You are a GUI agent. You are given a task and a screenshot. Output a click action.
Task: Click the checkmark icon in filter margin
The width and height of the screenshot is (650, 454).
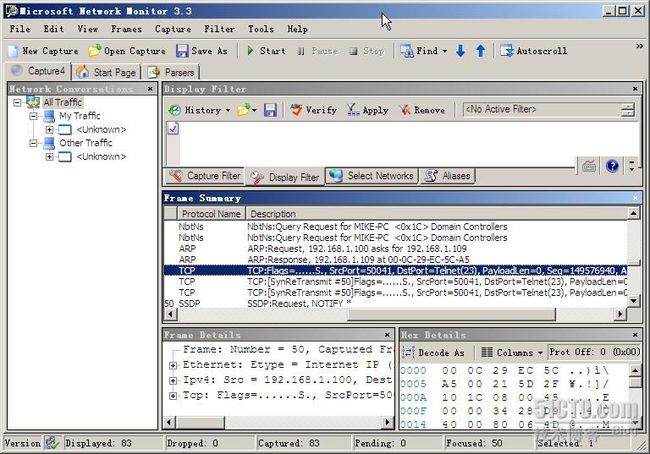[x=173, y=129]
